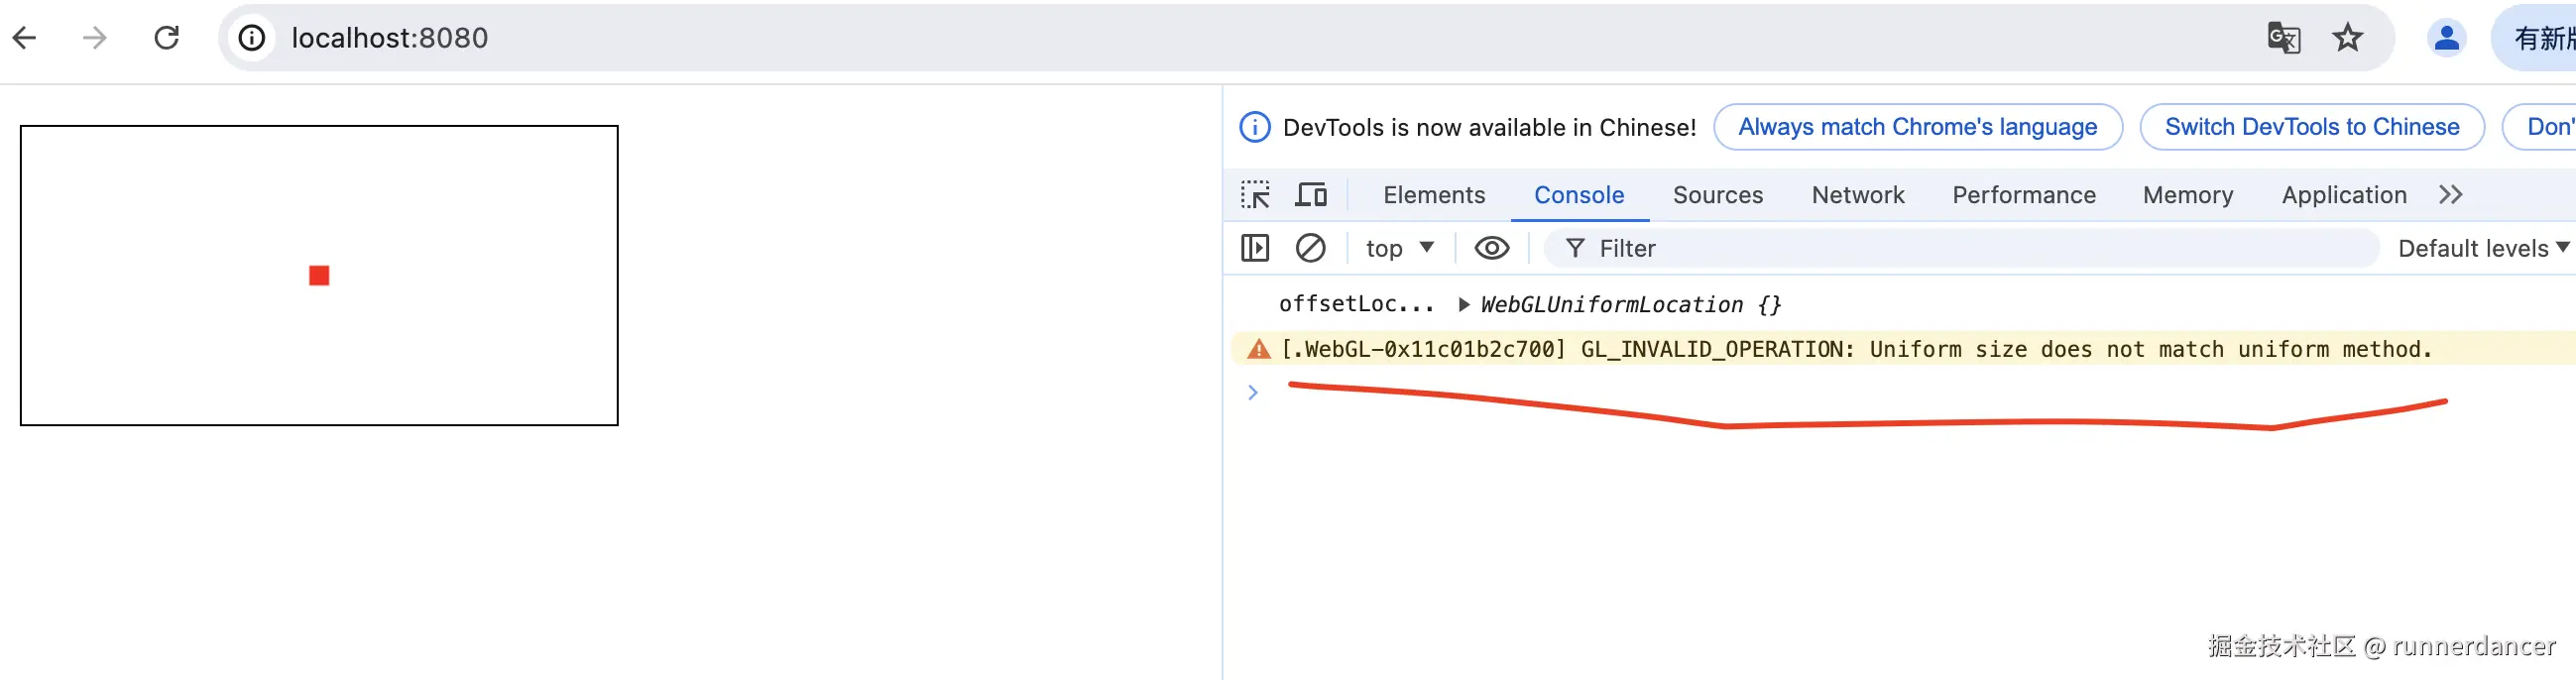This screenshot has width=2576, height=680.
Task: Clear the console
Action: (x=1310, y=248)
